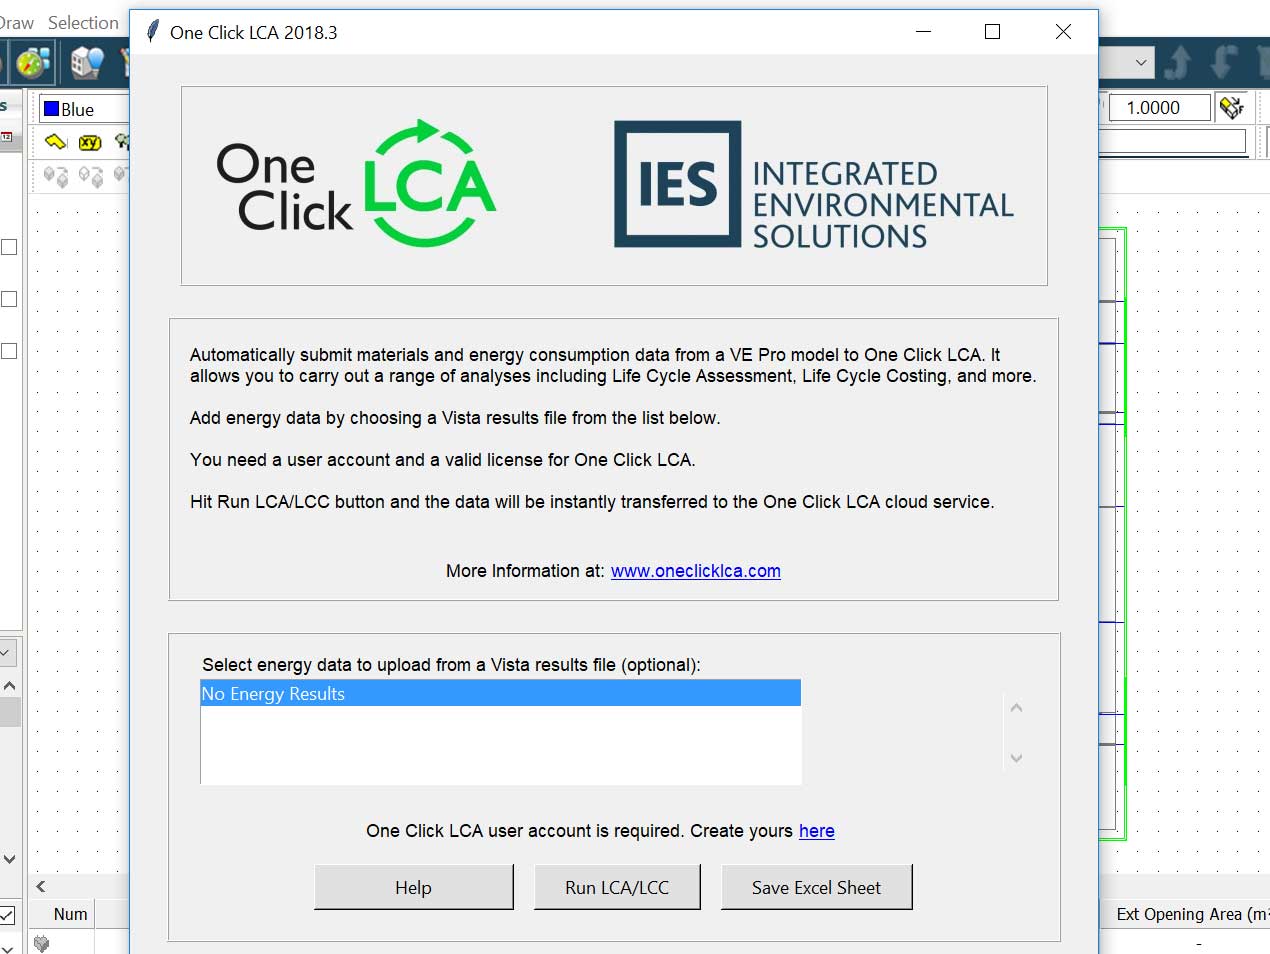
Task: Open the small dropdown arrow in left panel
Action: pos(6,653)
